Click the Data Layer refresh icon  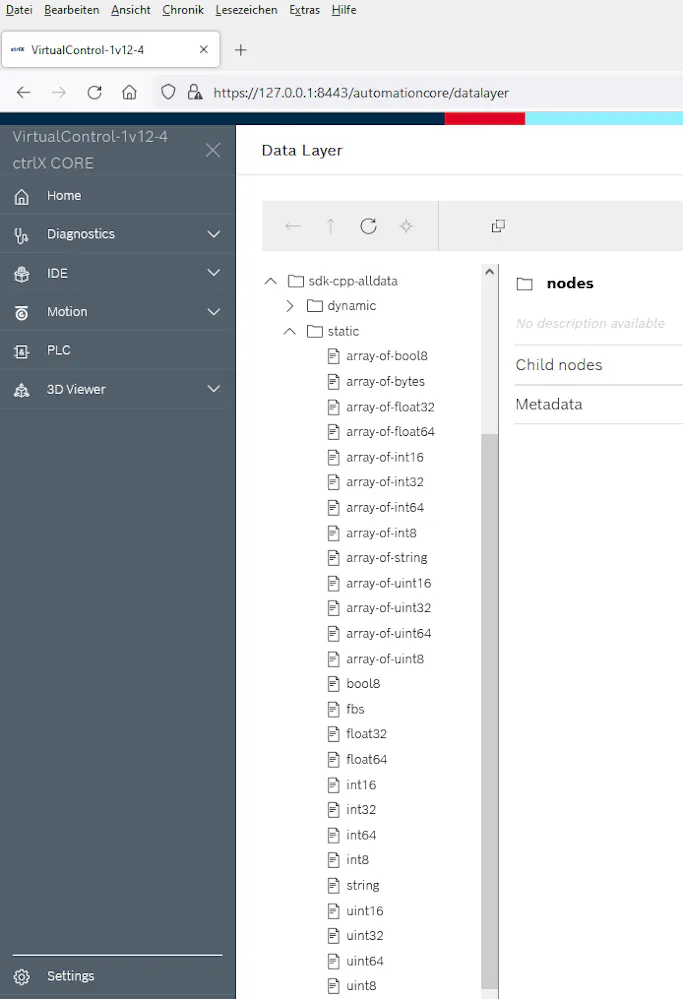tap(368, 226)
